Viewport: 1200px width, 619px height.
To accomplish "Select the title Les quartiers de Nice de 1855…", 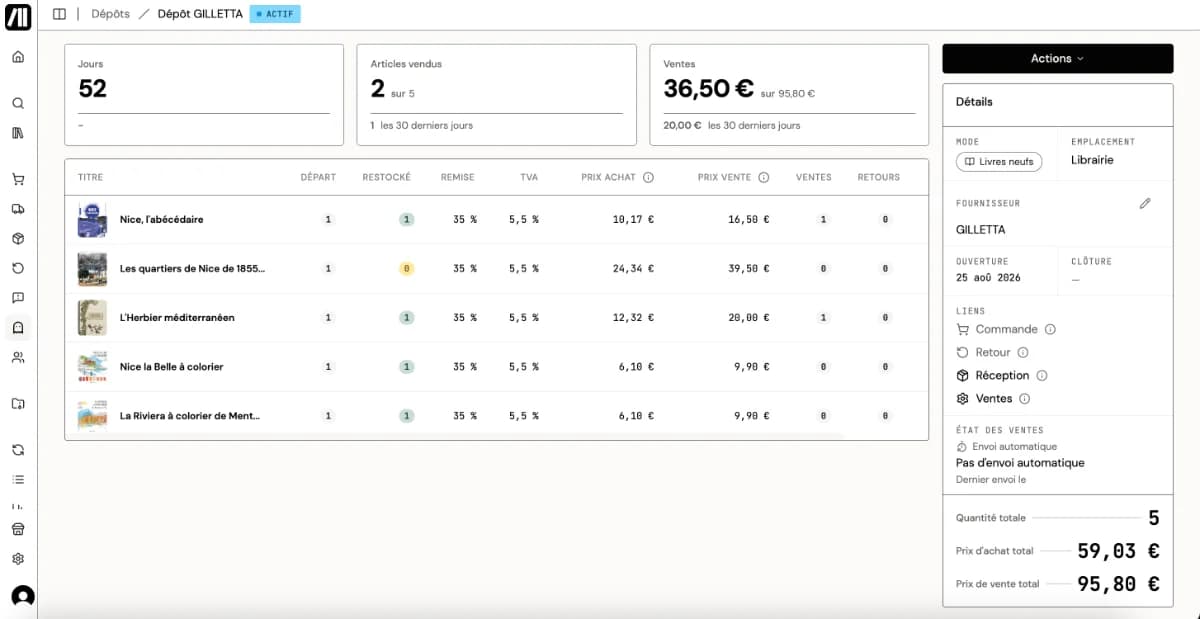I will tap(193, 269).
